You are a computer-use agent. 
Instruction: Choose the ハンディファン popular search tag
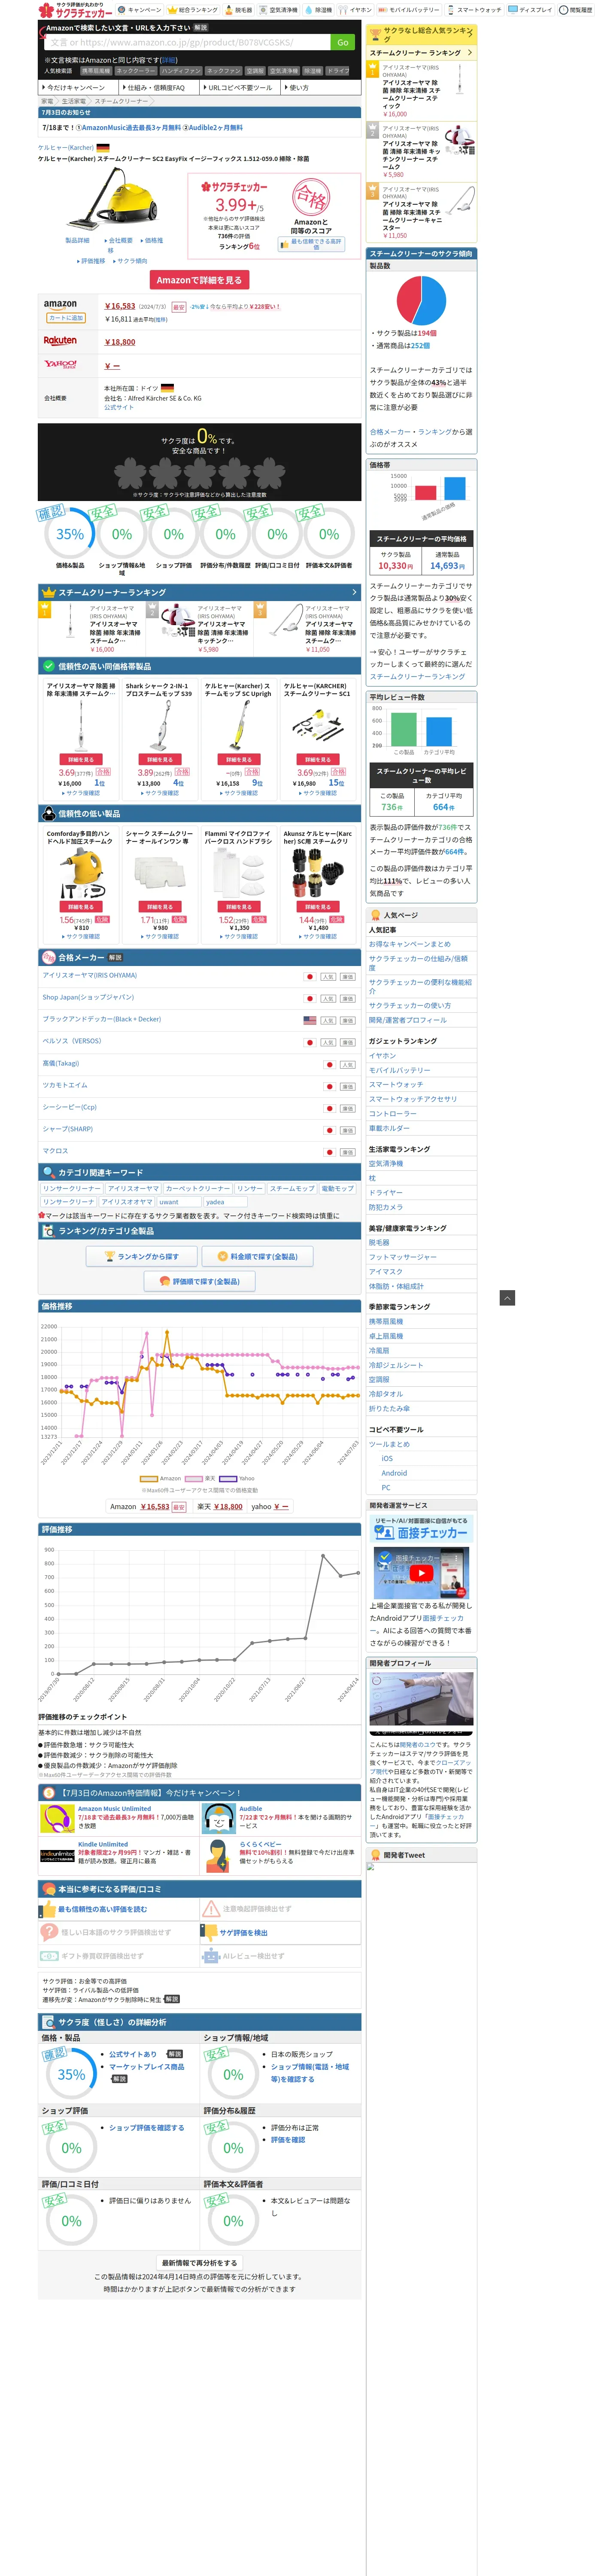tap(181, 71)
